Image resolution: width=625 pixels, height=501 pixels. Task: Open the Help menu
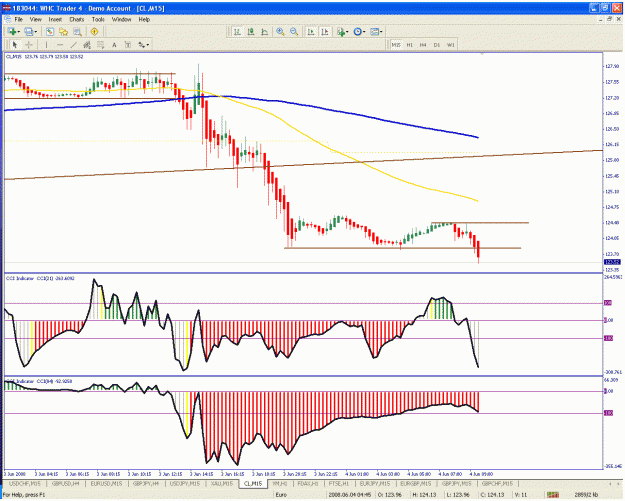[x=144, y=19]
